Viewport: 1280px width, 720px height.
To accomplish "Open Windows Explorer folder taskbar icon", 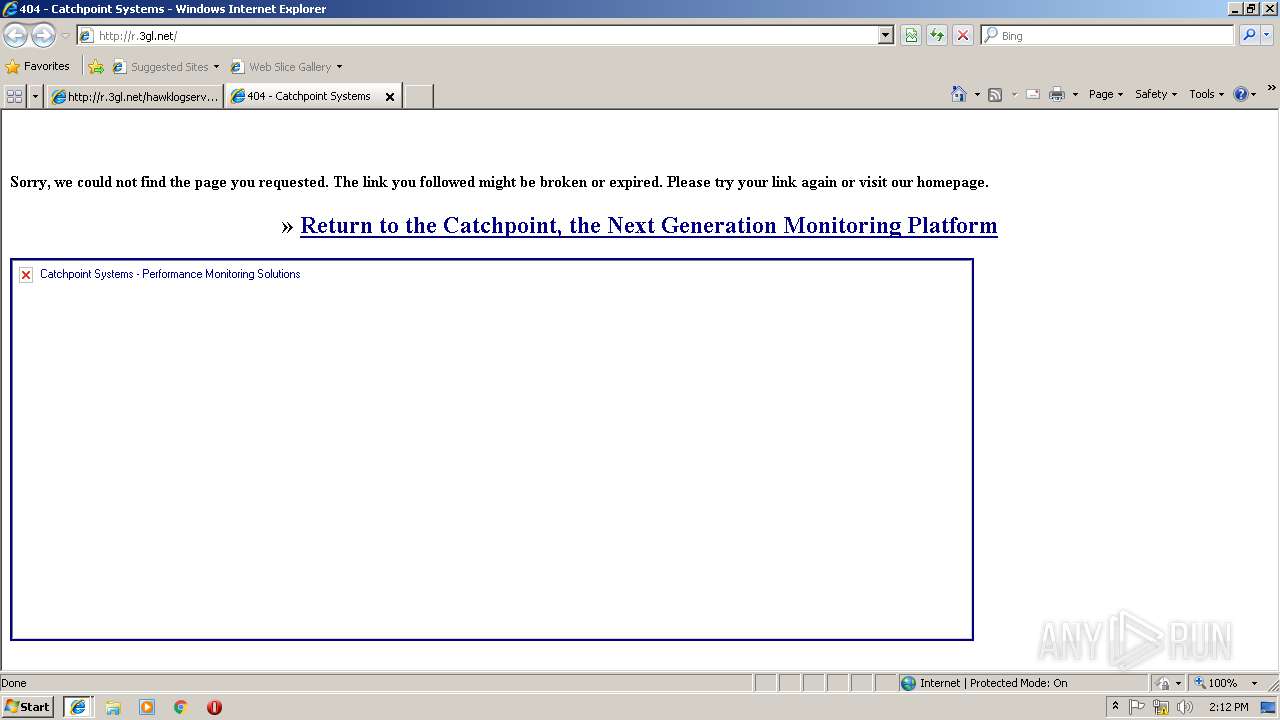I will click(113, 707).
